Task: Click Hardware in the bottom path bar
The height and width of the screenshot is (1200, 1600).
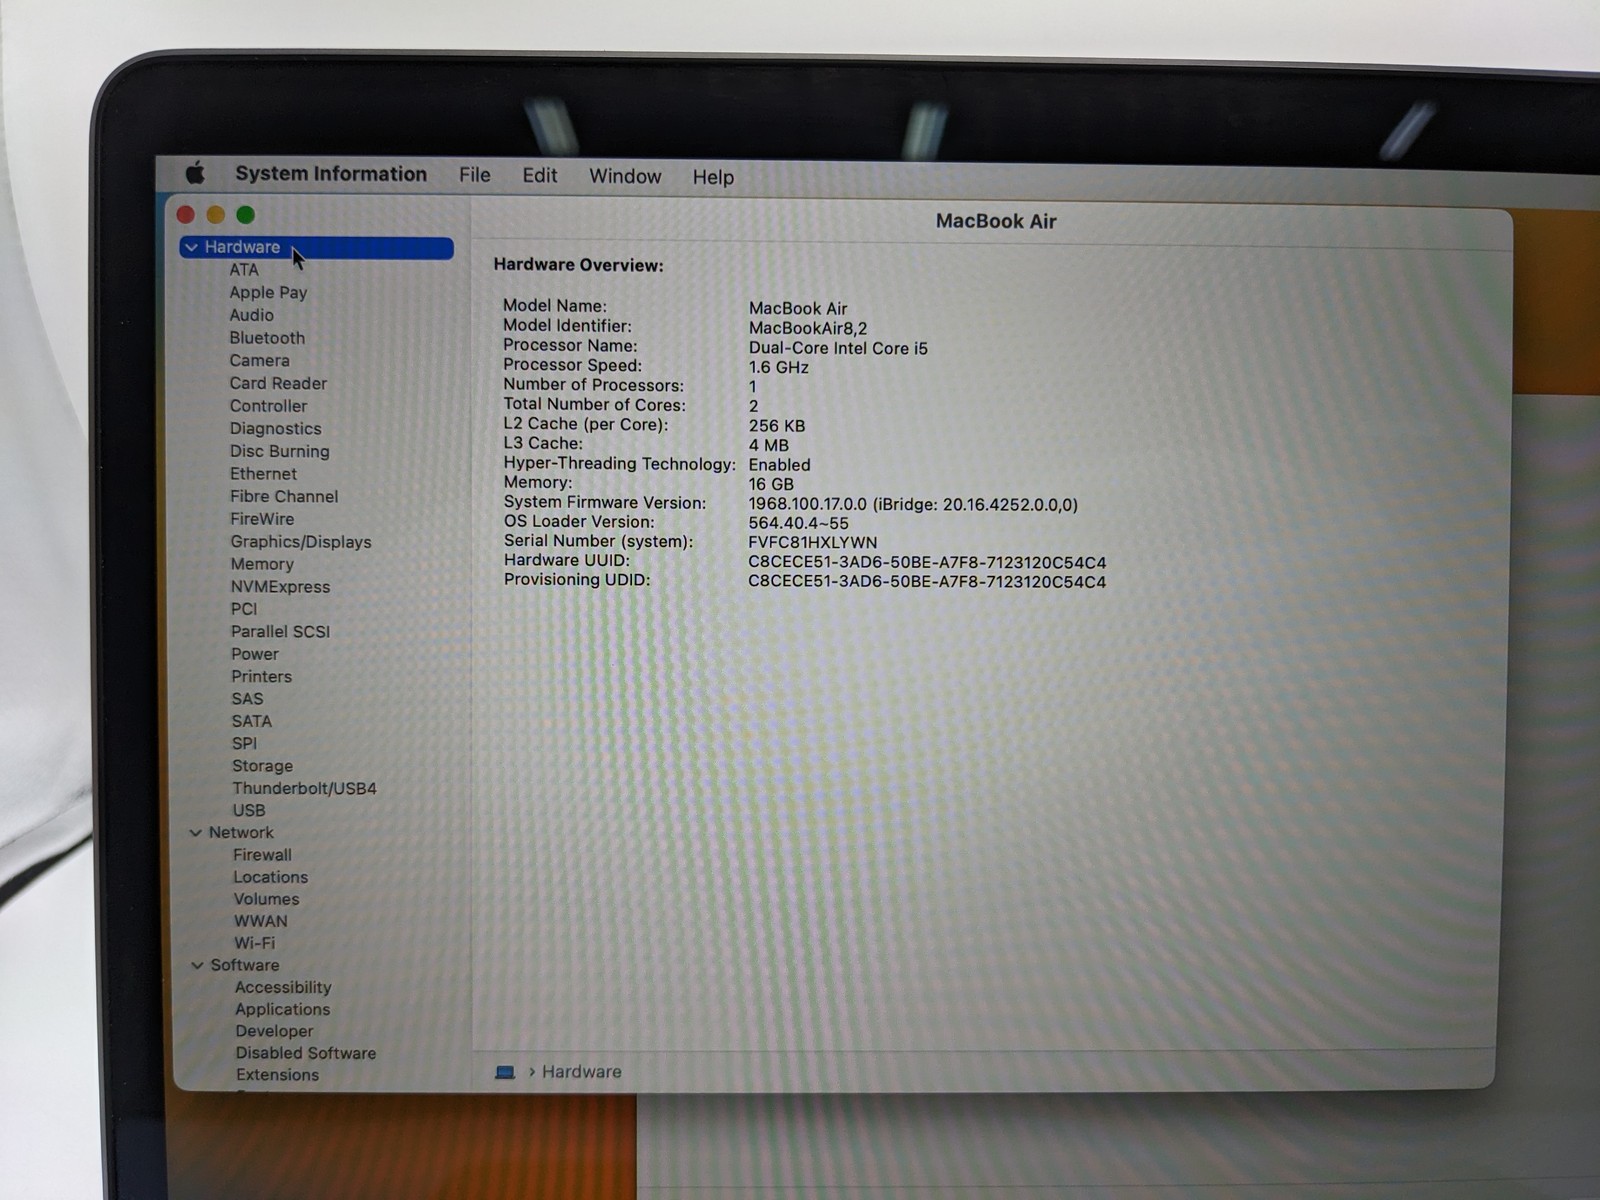Action: tap(581, 1072)
